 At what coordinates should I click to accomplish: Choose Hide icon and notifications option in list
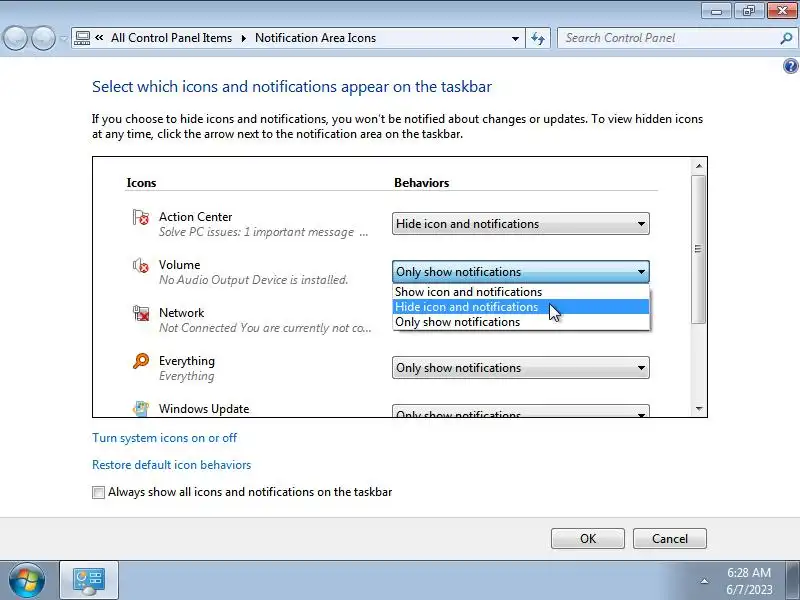(x=521, y=307)
